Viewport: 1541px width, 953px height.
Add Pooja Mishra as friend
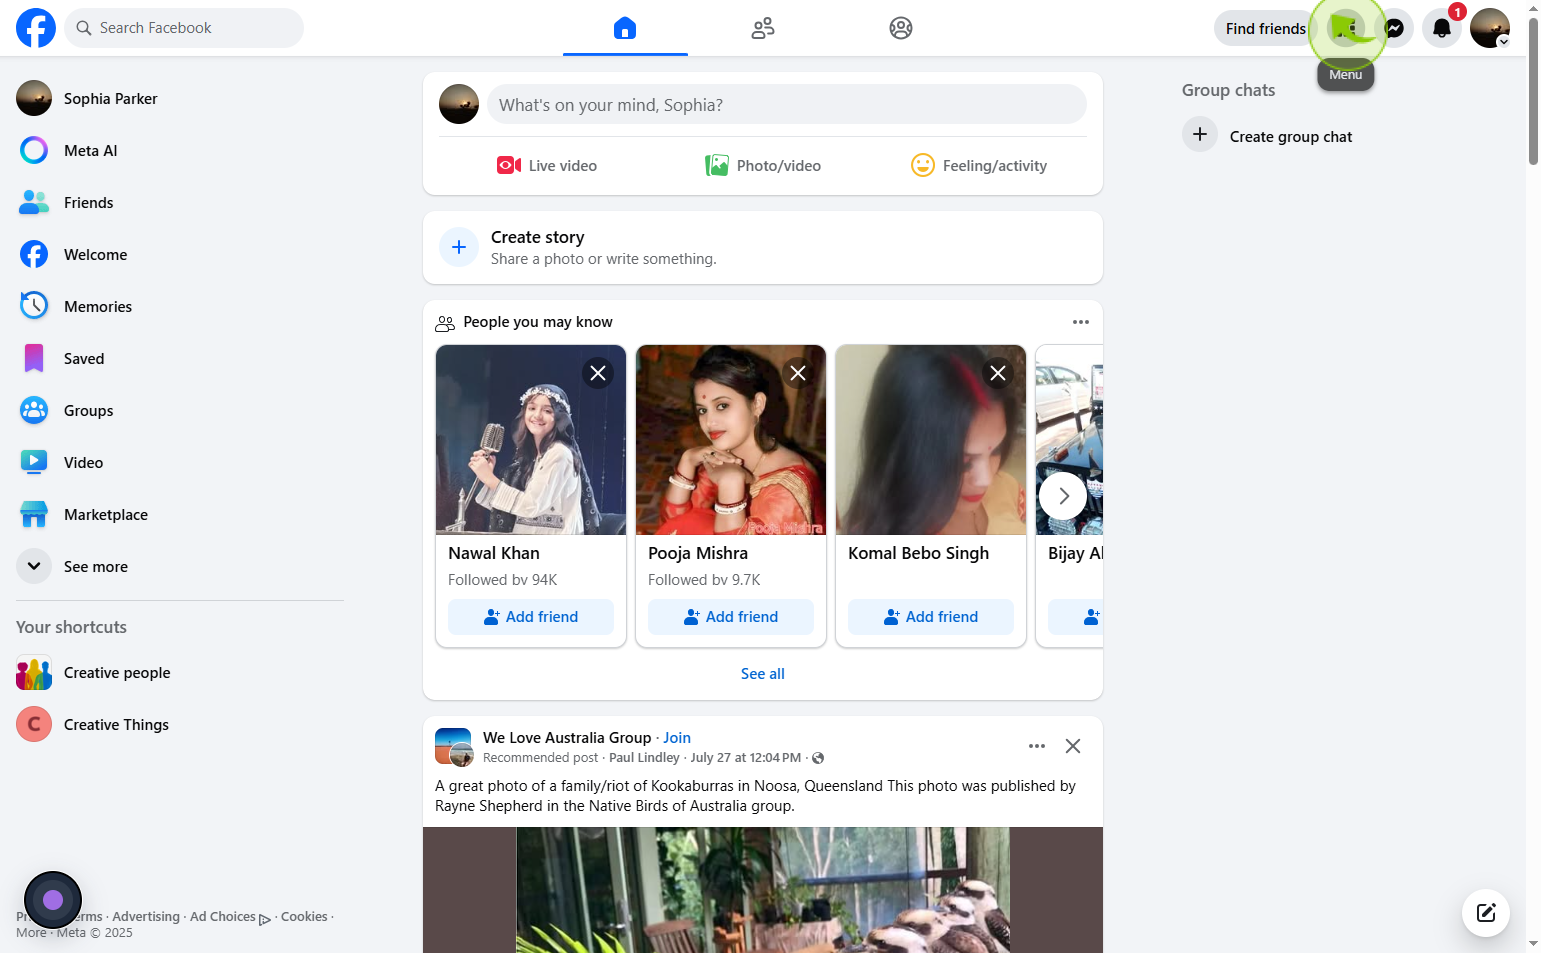pos(731,617)
